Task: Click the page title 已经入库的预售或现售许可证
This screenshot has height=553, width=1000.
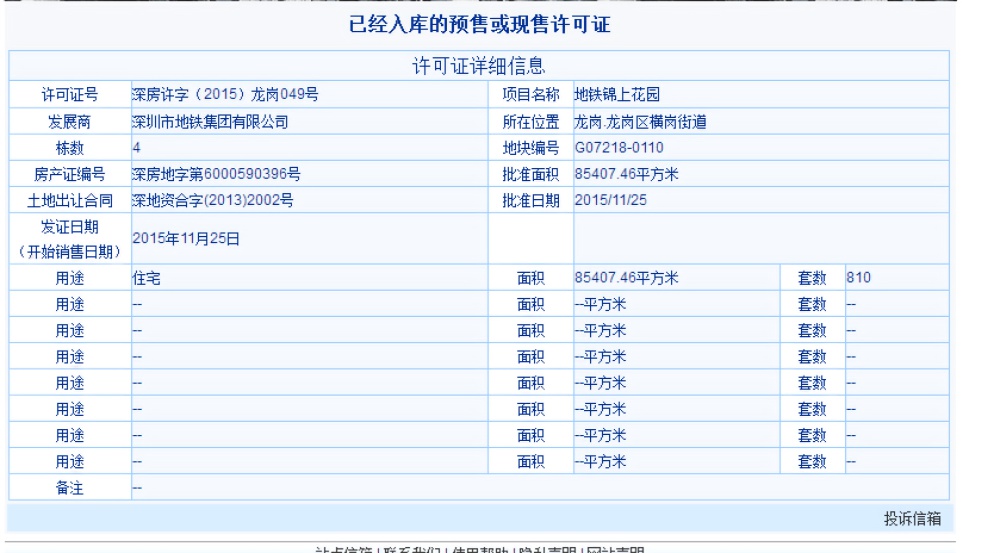Action: coord(479,26)
